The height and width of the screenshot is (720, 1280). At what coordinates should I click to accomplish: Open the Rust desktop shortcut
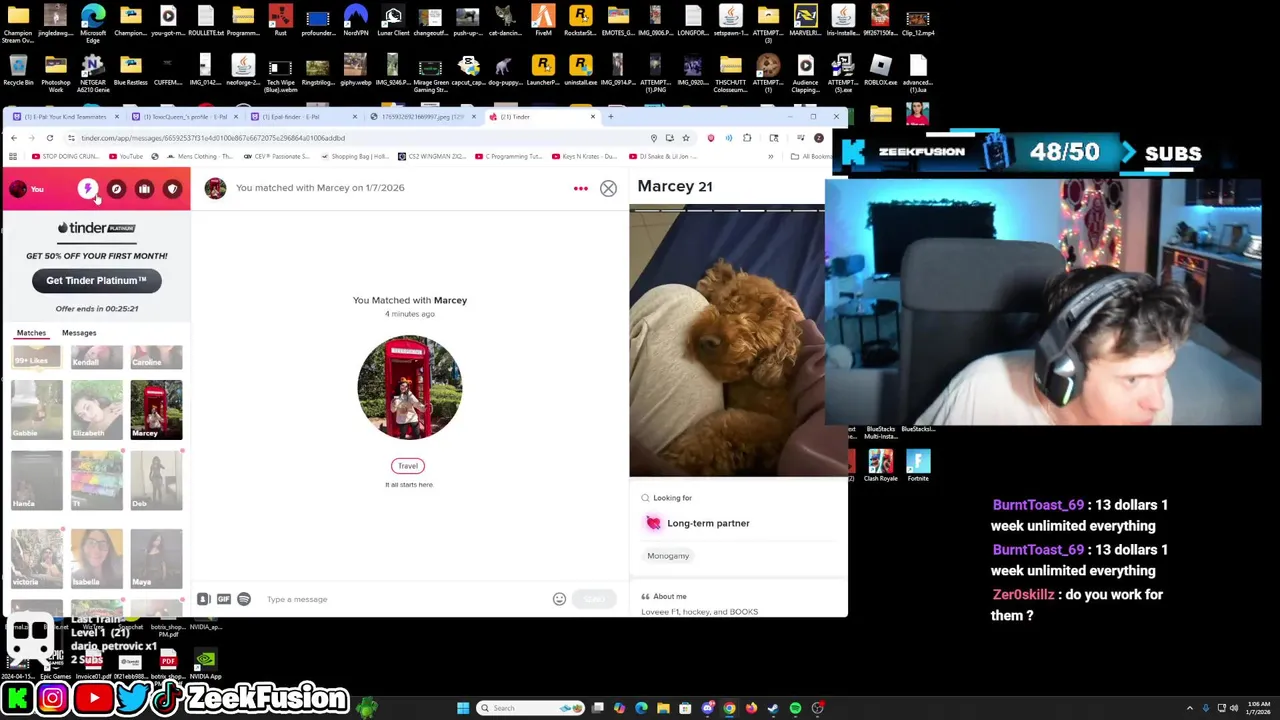pos(280,21)
